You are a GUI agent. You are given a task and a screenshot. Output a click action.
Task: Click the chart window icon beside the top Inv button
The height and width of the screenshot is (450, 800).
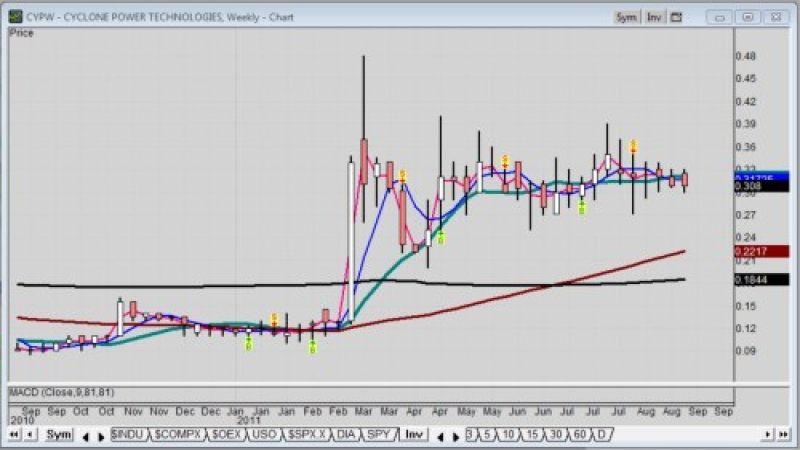point(676,17)
